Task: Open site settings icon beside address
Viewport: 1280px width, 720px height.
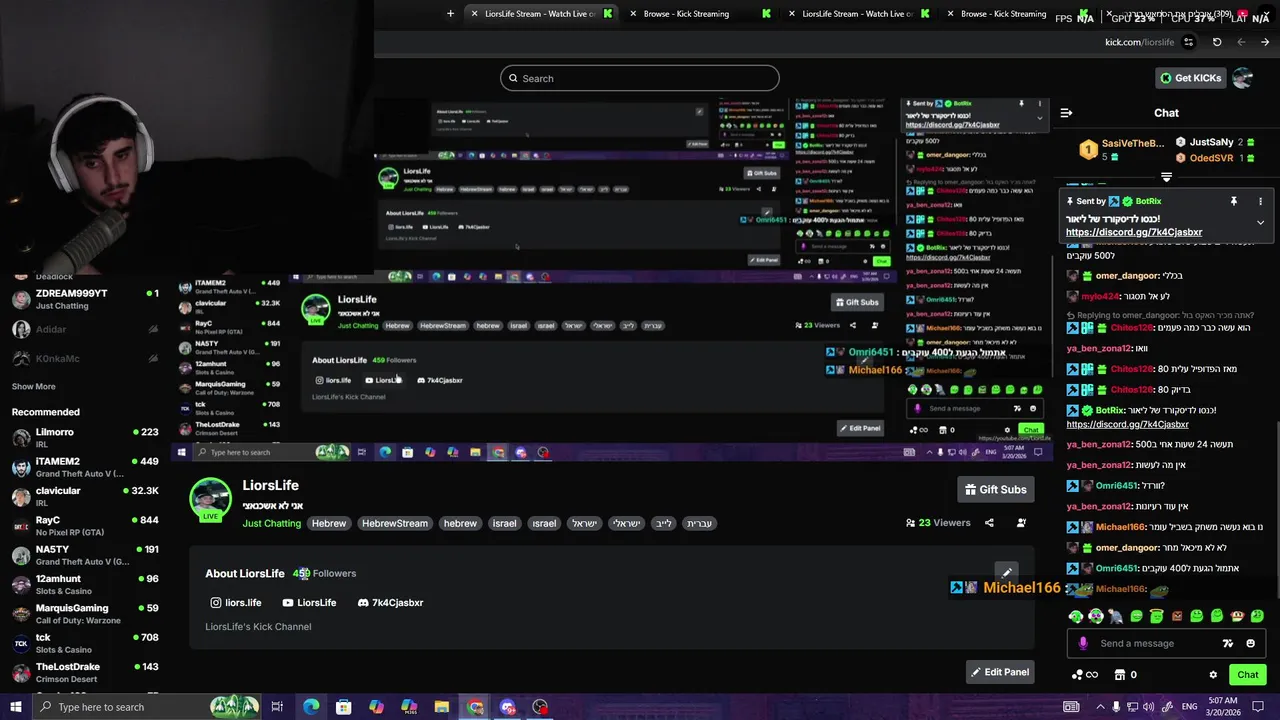Action: [x=1188, y=42]
